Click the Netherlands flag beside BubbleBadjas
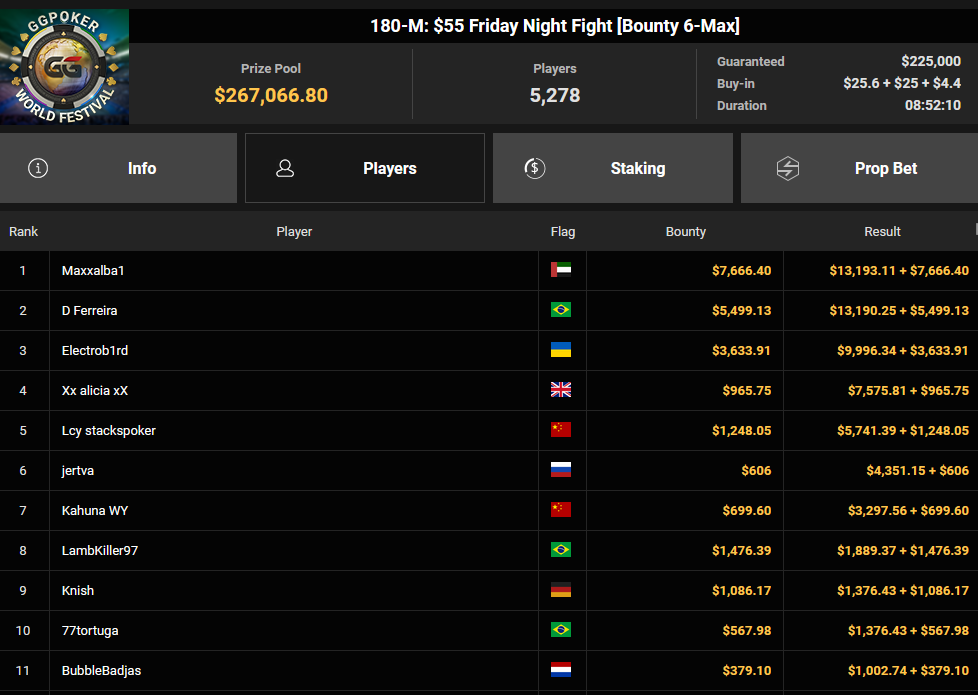Image resolution: width=978 pixels, height=695 pixels. (x=561, y=670)
